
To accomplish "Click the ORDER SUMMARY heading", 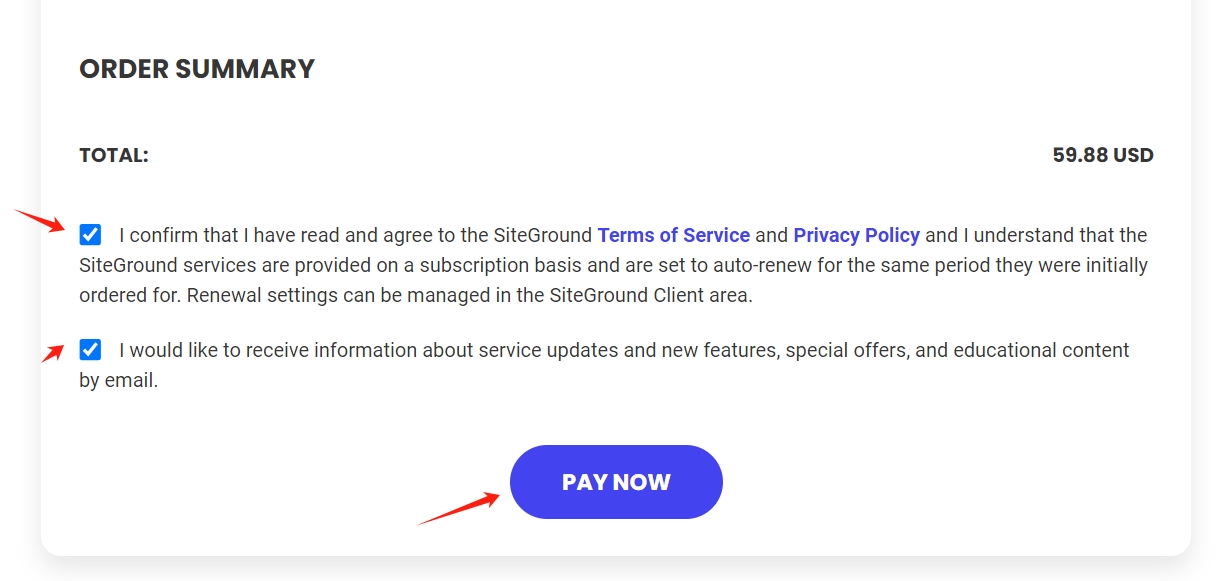I will [197, 69].
